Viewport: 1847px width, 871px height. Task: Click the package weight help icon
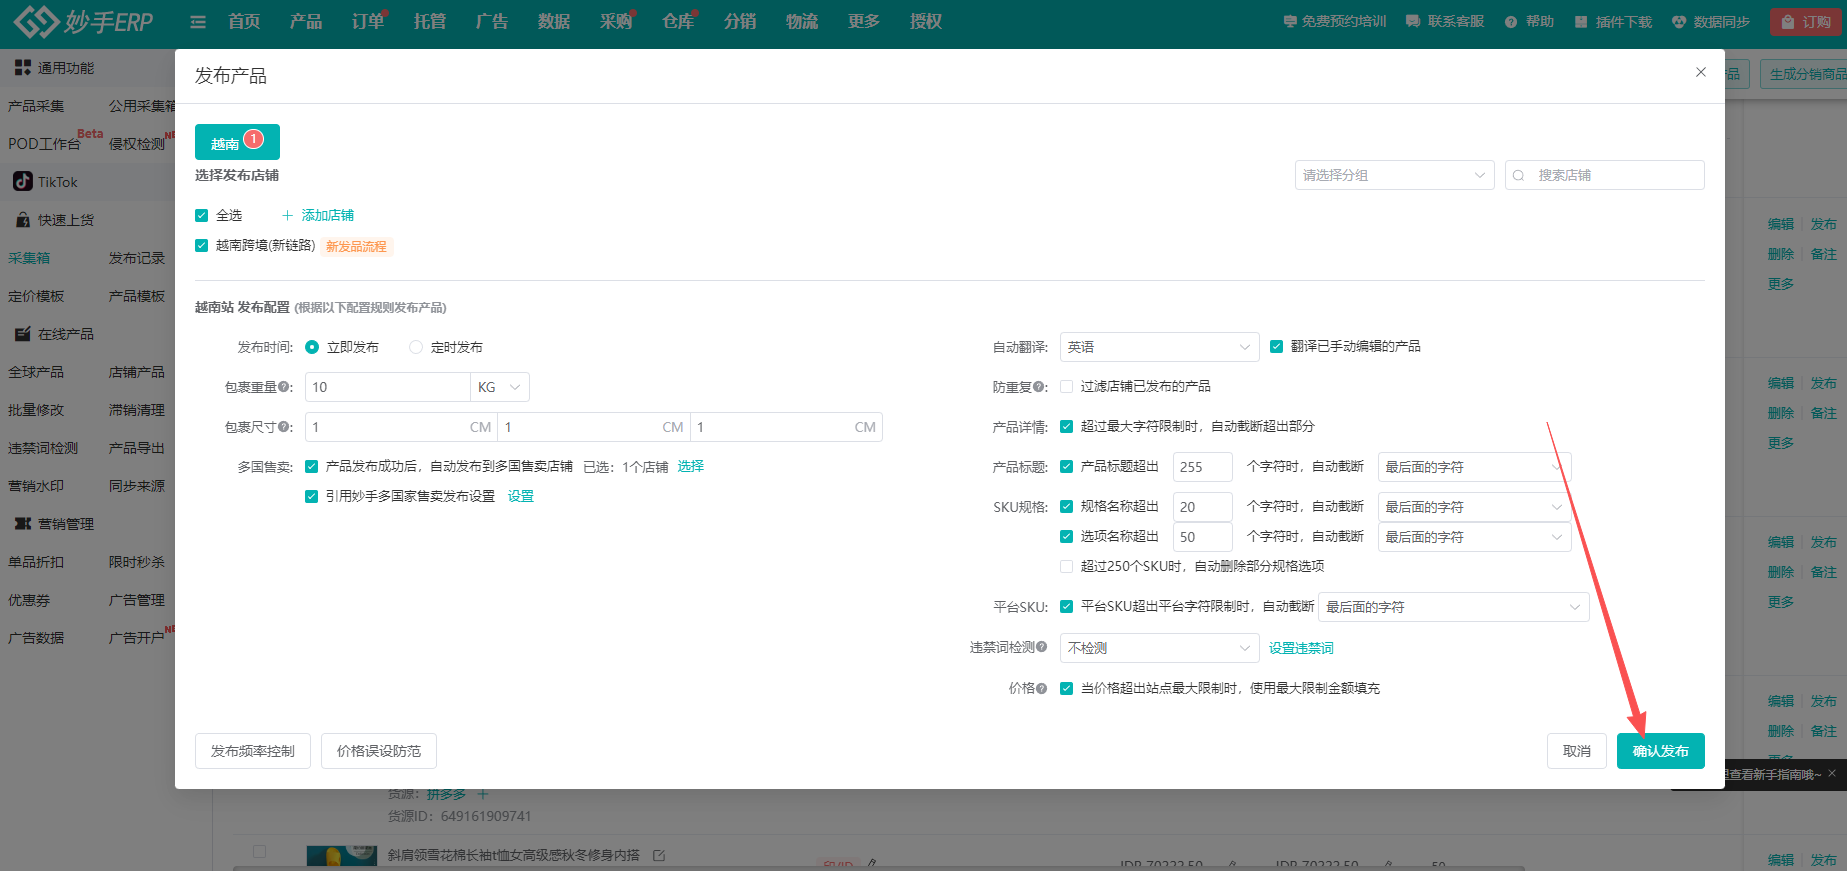point(284,387)
